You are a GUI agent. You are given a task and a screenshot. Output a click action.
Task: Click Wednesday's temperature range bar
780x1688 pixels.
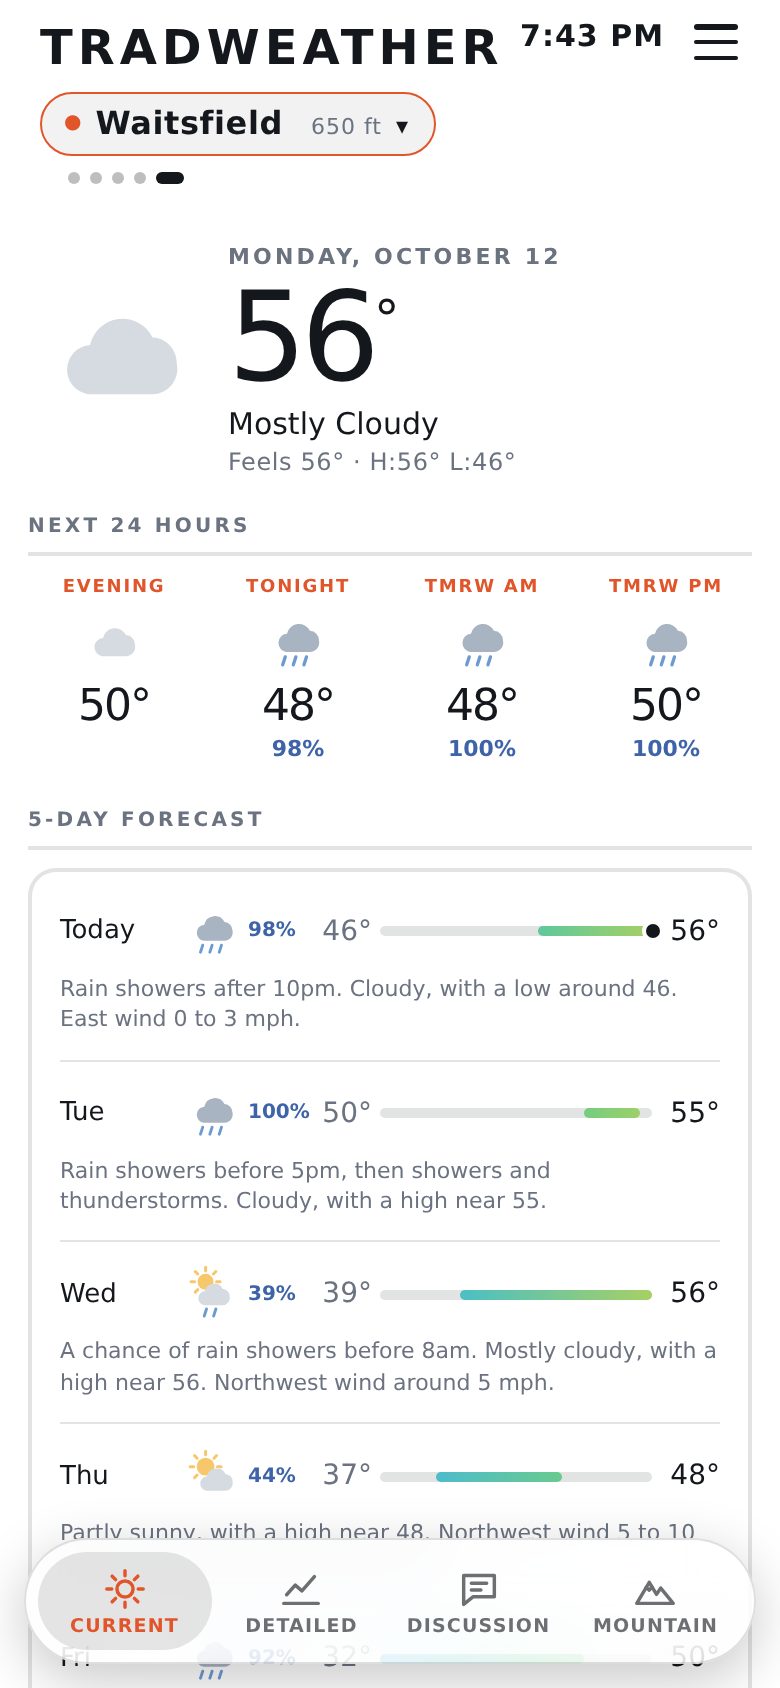point(516,1295)
